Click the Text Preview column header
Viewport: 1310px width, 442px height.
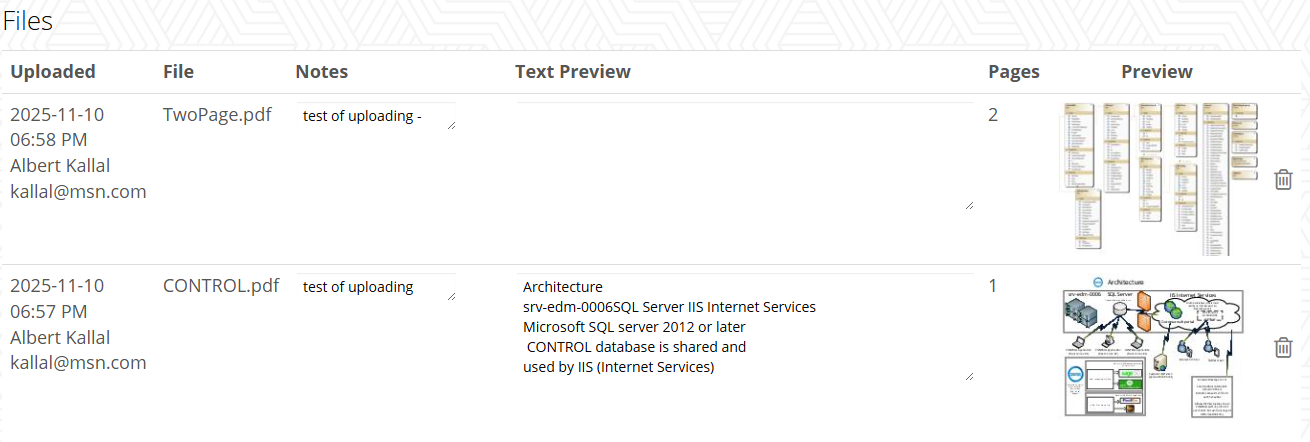(x=572, y=71)
